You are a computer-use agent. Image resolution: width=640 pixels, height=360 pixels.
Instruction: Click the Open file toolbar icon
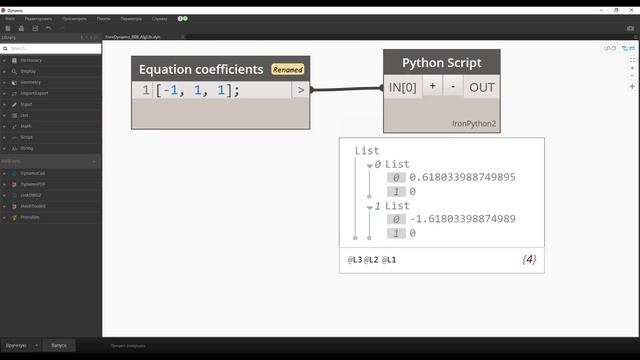21,28
